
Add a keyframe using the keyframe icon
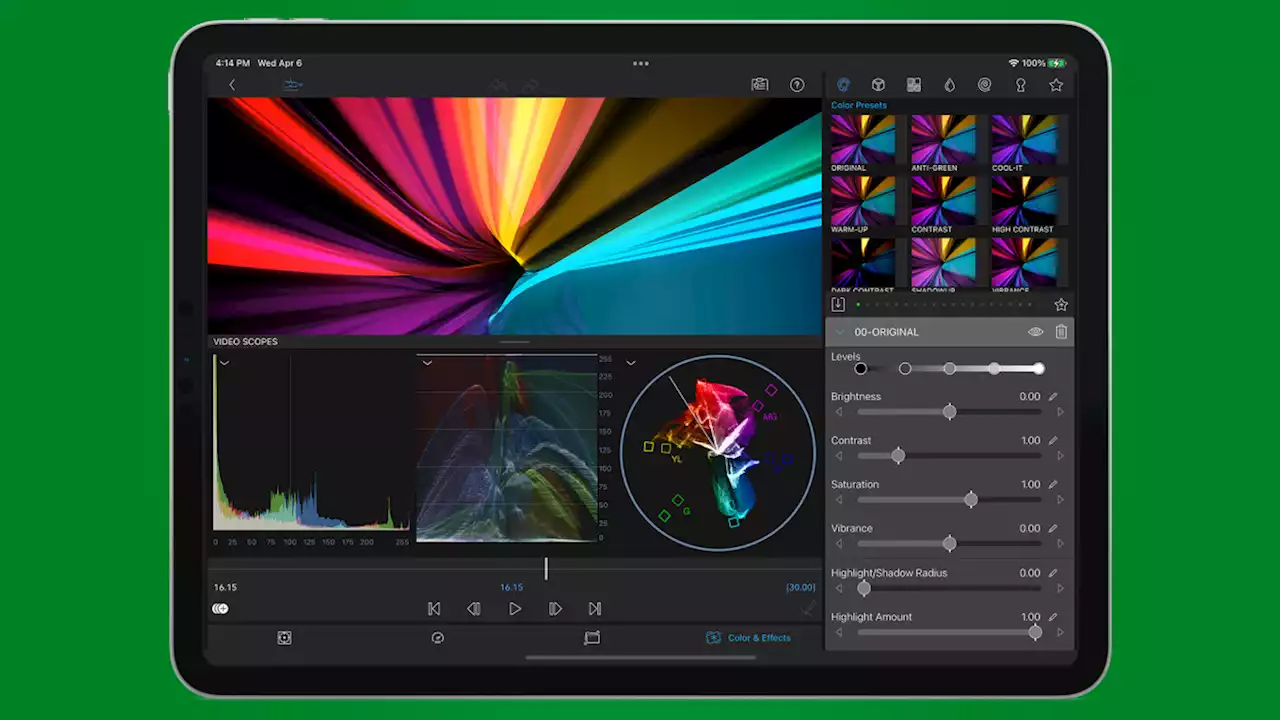pos(220,608)
